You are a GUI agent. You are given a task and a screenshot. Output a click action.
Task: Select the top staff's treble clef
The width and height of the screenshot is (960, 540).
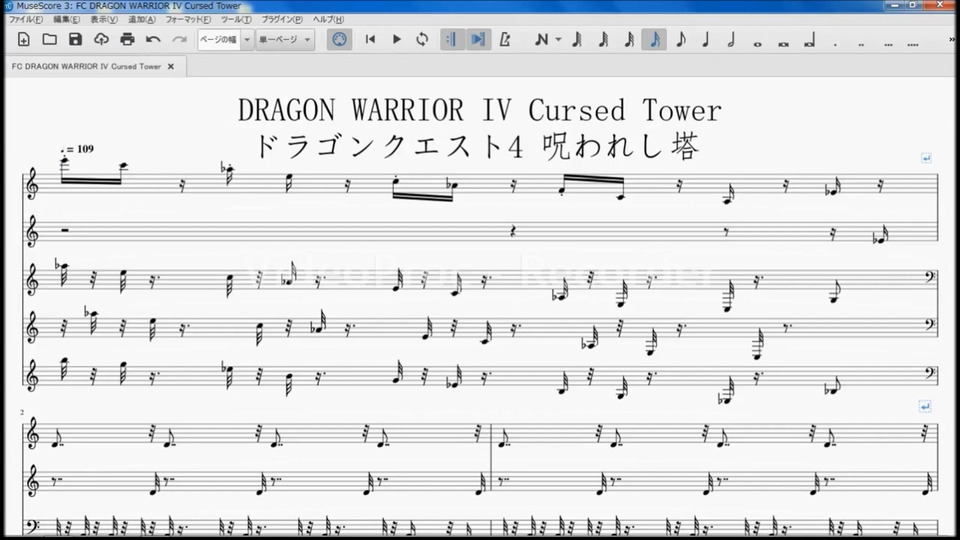(32, 184)
